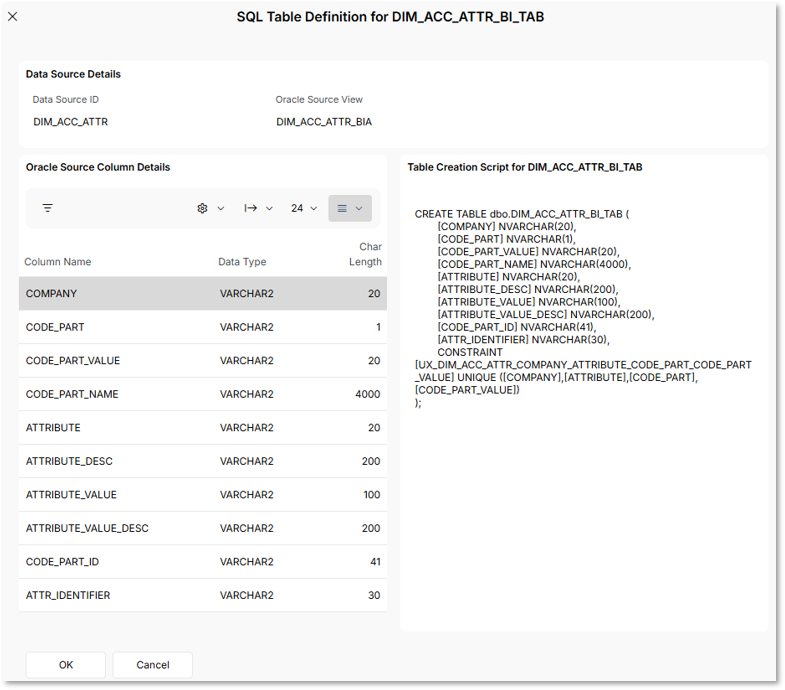
Task: Click the Data Source Details heading
Action: tap(73, 74)
